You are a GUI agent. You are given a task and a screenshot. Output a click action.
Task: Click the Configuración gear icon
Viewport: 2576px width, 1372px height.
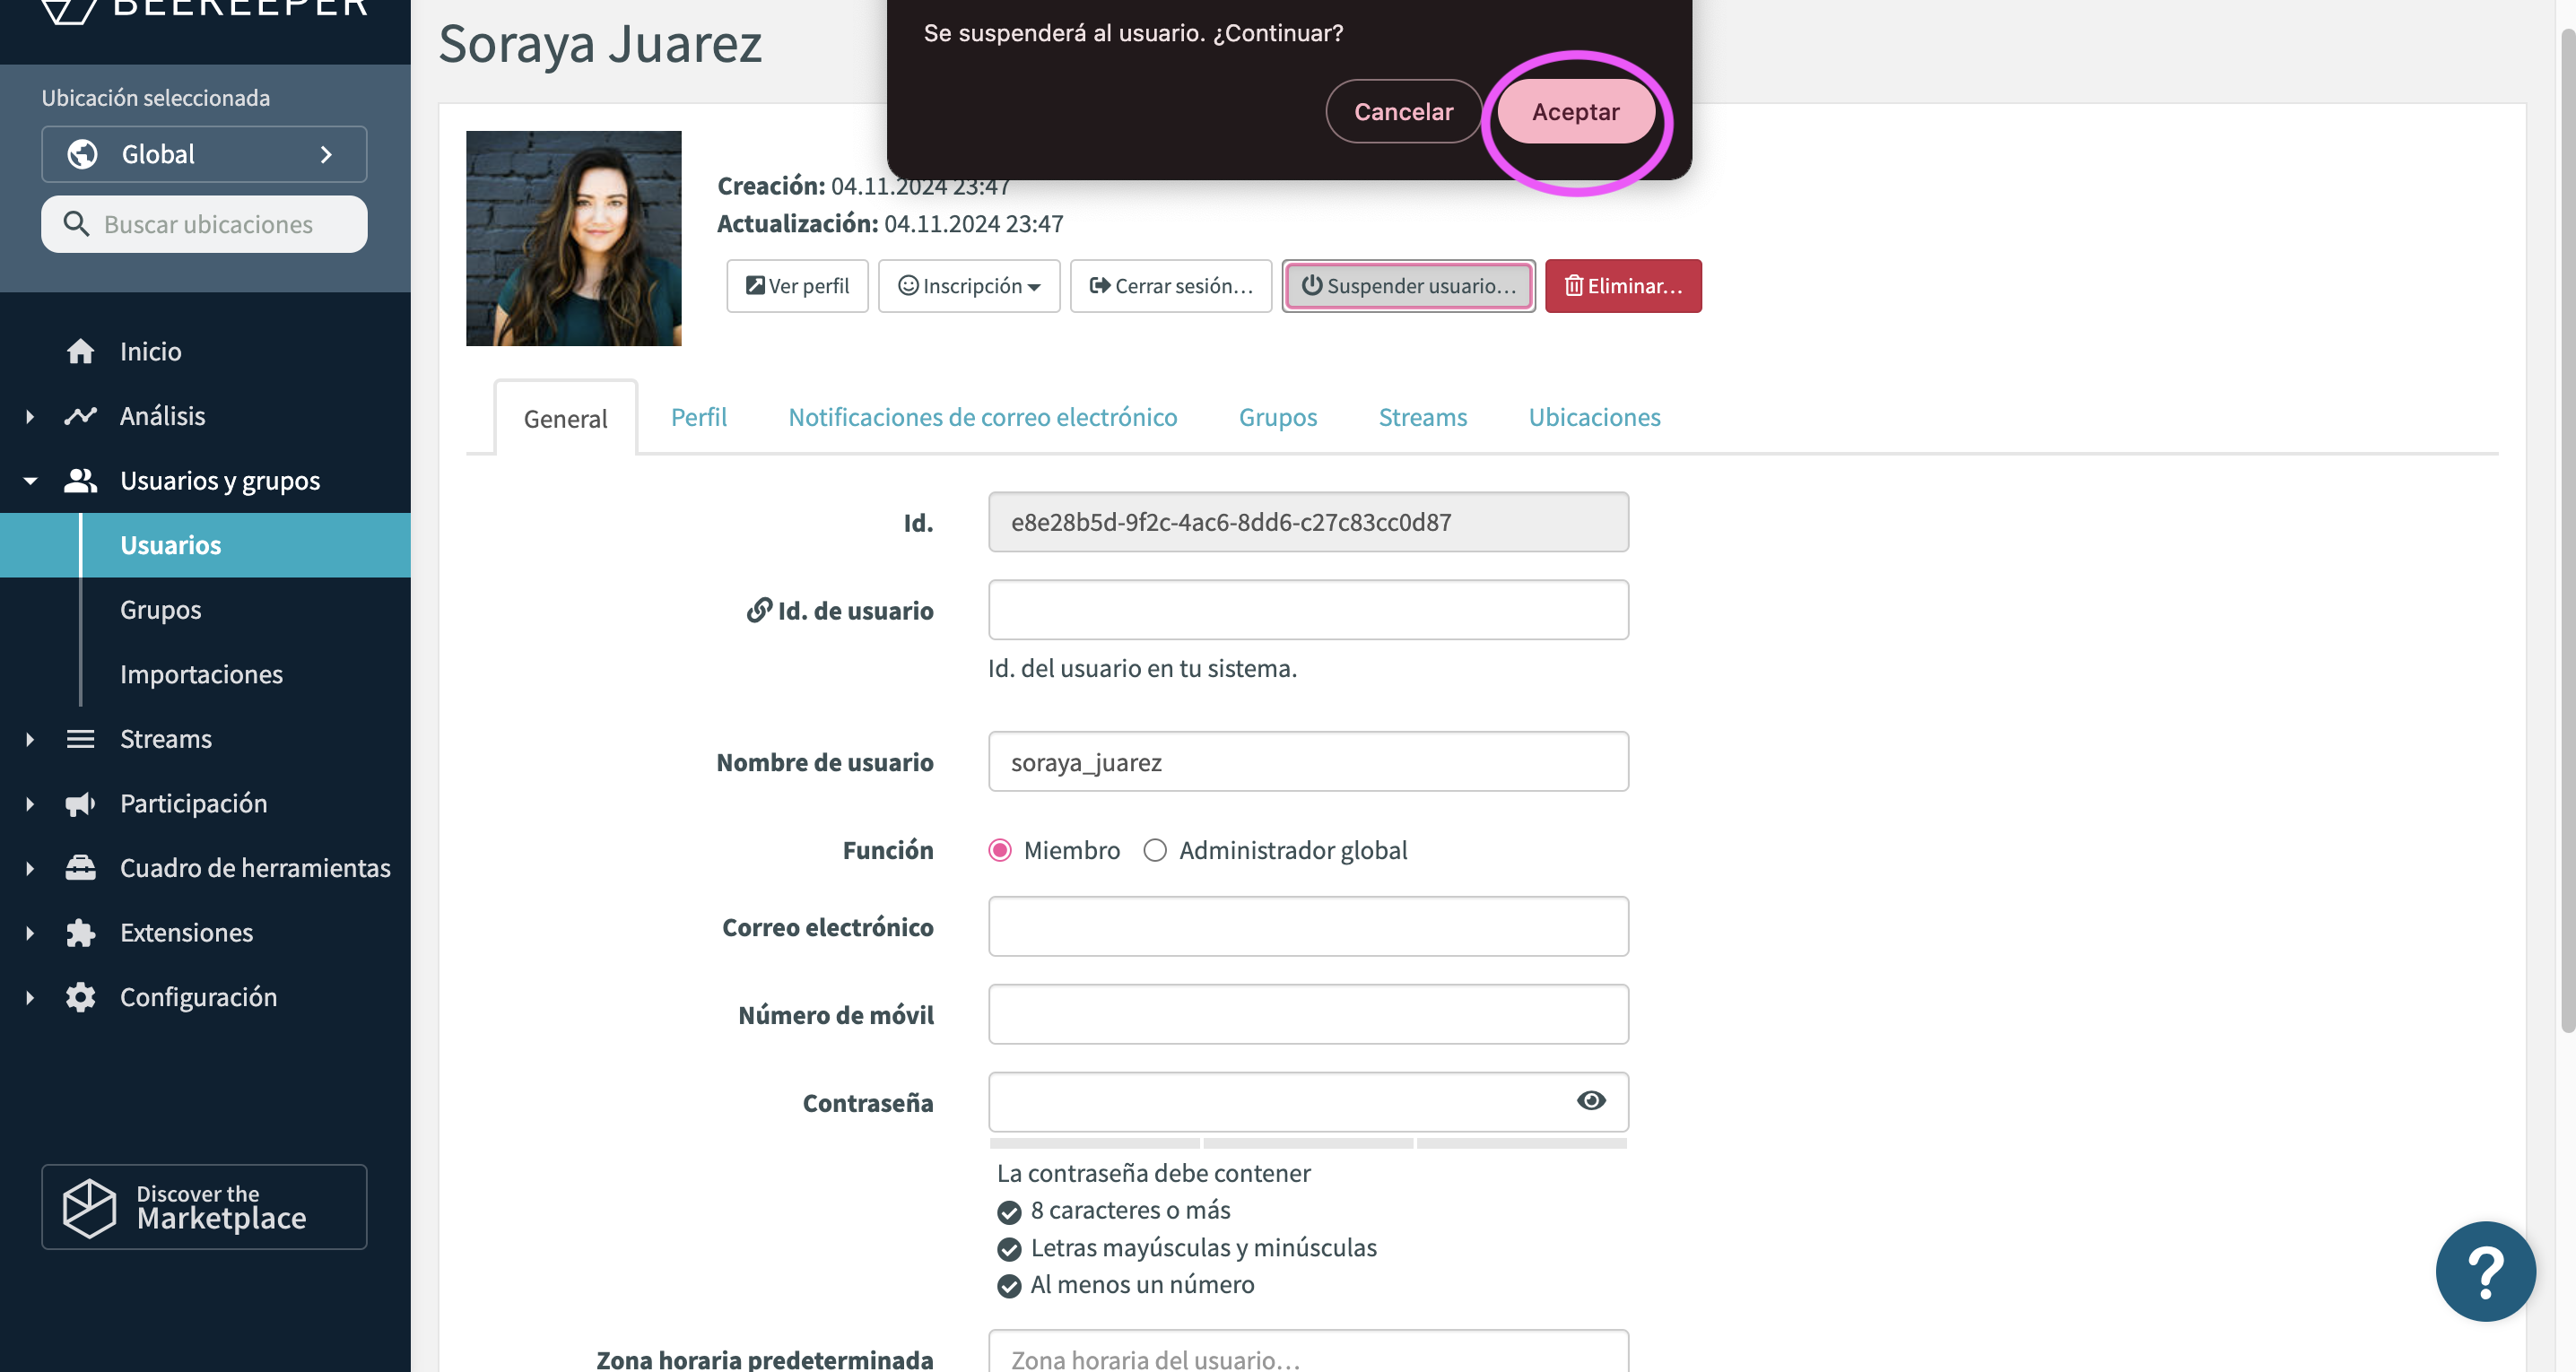click(x=80, y=997)
